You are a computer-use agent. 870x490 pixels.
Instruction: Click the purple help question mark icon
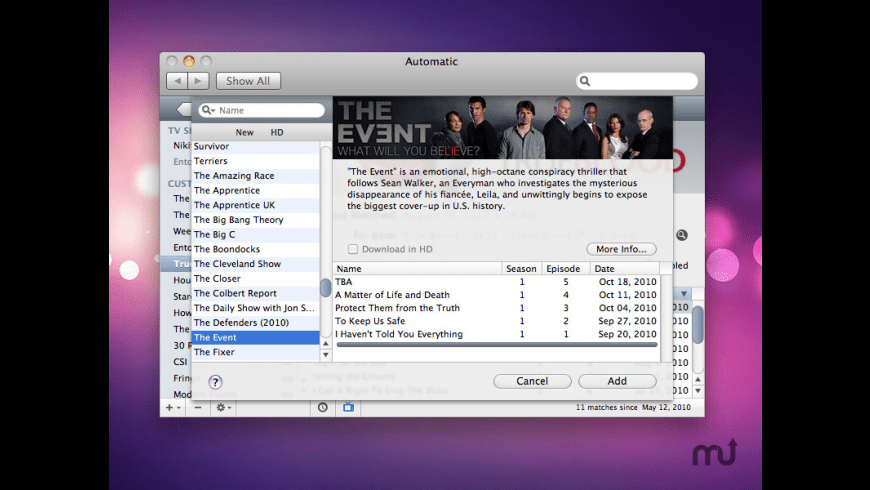coord(215,382)
